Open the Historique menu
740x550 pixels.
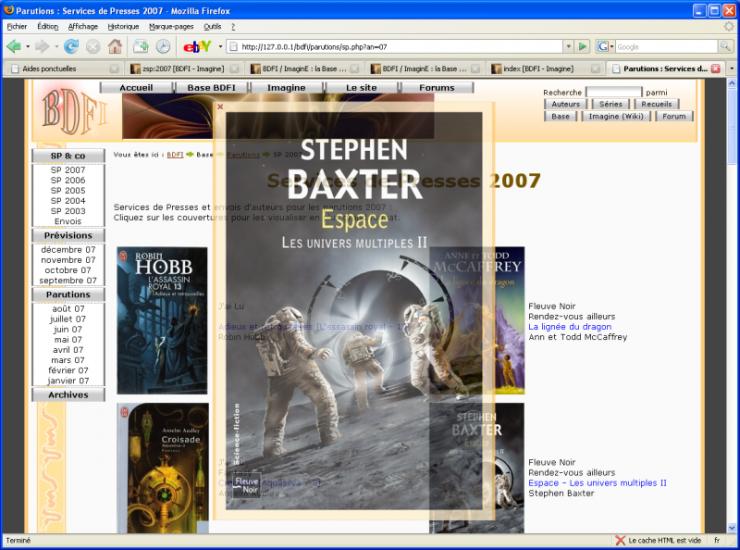tap(123, 26)
